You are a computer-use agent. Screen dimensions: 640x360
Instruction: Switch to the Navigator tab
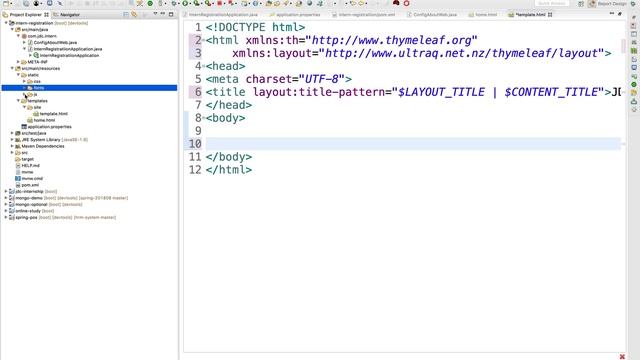point(67,15)
